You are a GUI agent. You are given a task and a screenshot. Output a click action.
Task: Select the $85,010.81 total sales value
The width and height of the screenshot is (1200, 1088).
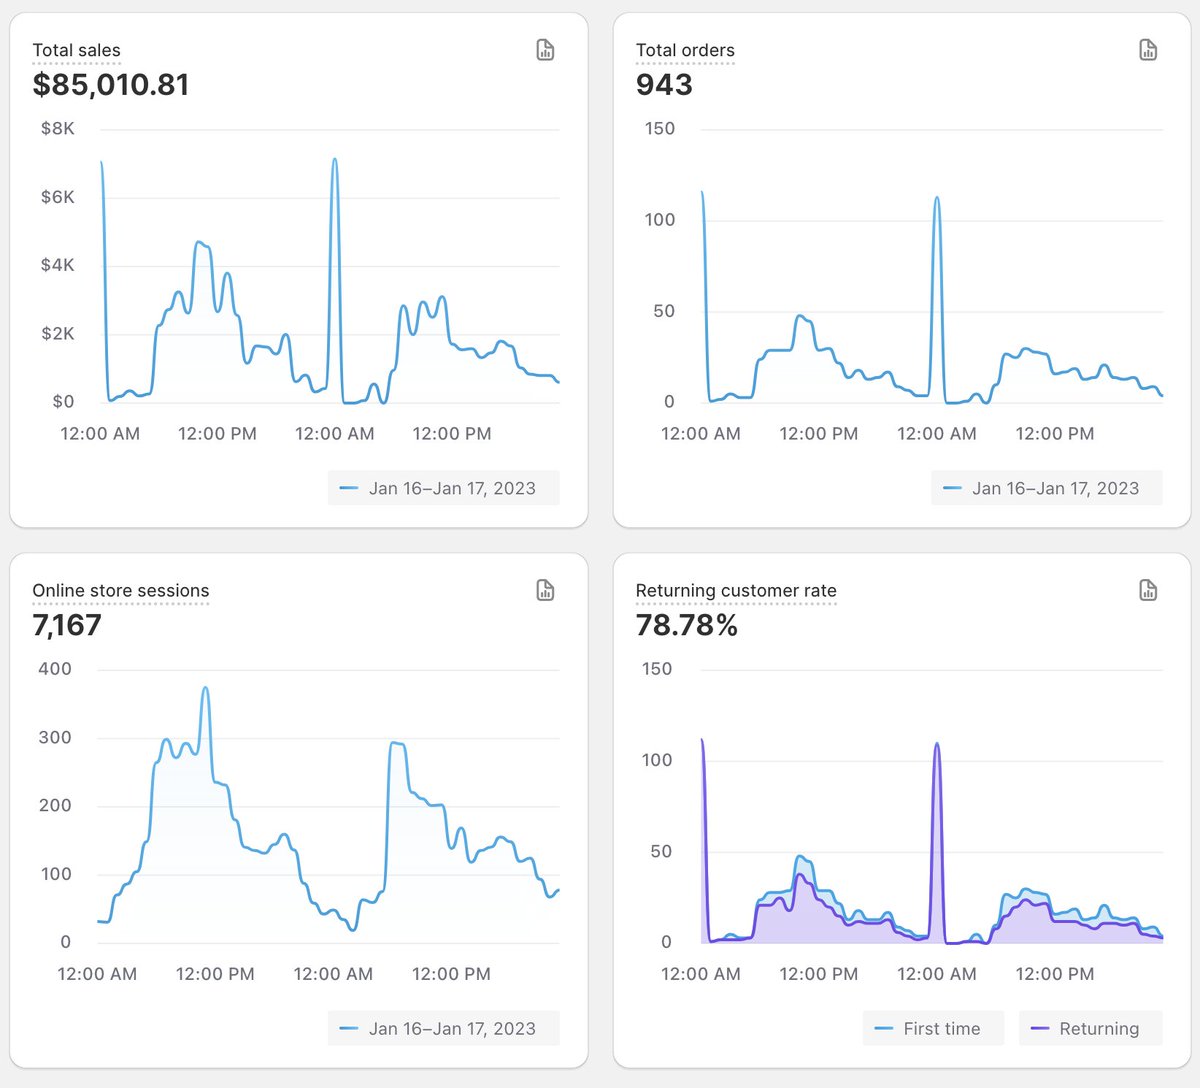pyautogui.click(x=111, y=84)
